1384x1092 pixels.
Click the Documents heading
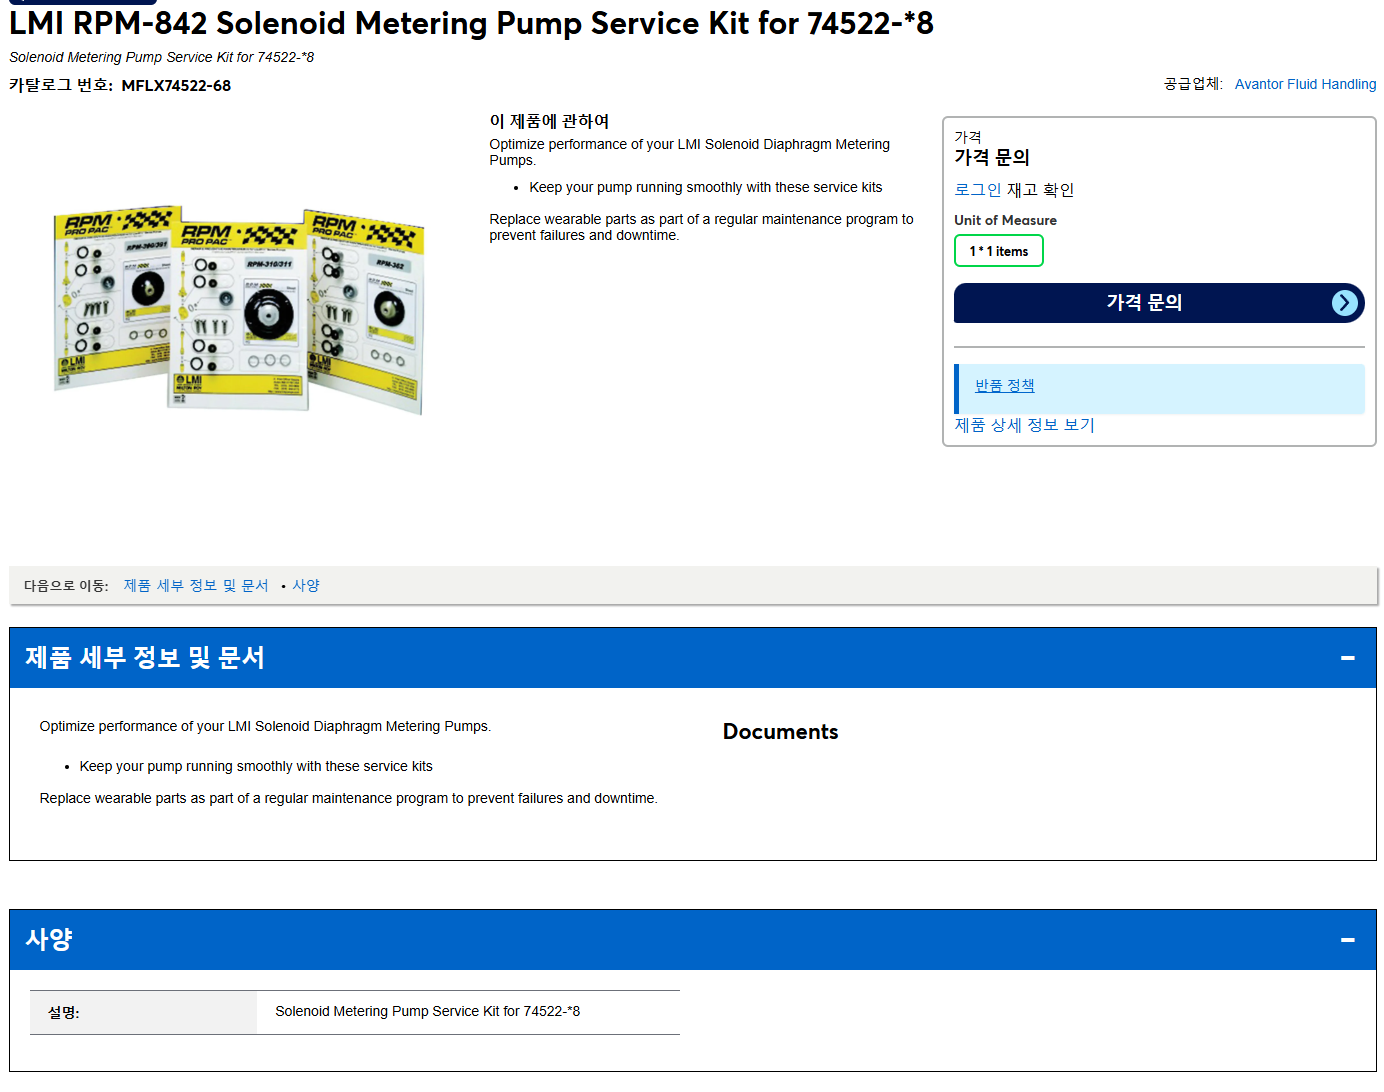(x=780, y=732)
